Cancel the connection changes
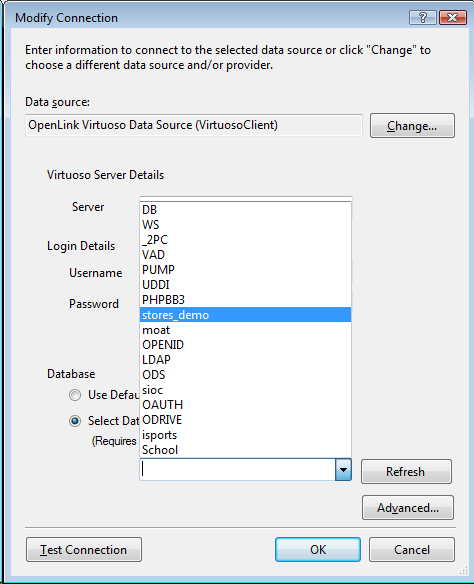474x584 pixels. pyautogui.click(x=412, y=549)
